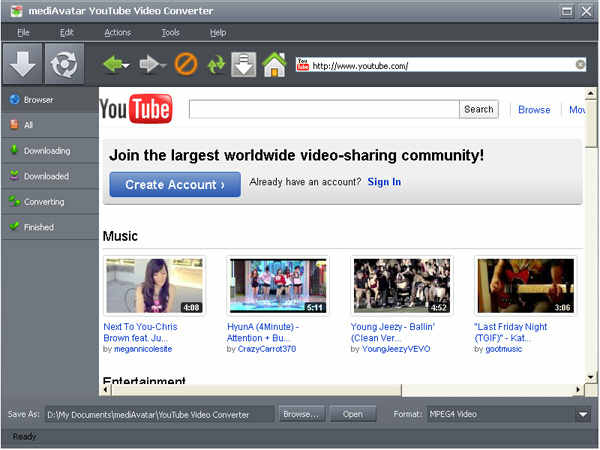The width and height of the screenshot is (600, 450).
Task: Go back with the green left arrow
Action: [113, 64]
